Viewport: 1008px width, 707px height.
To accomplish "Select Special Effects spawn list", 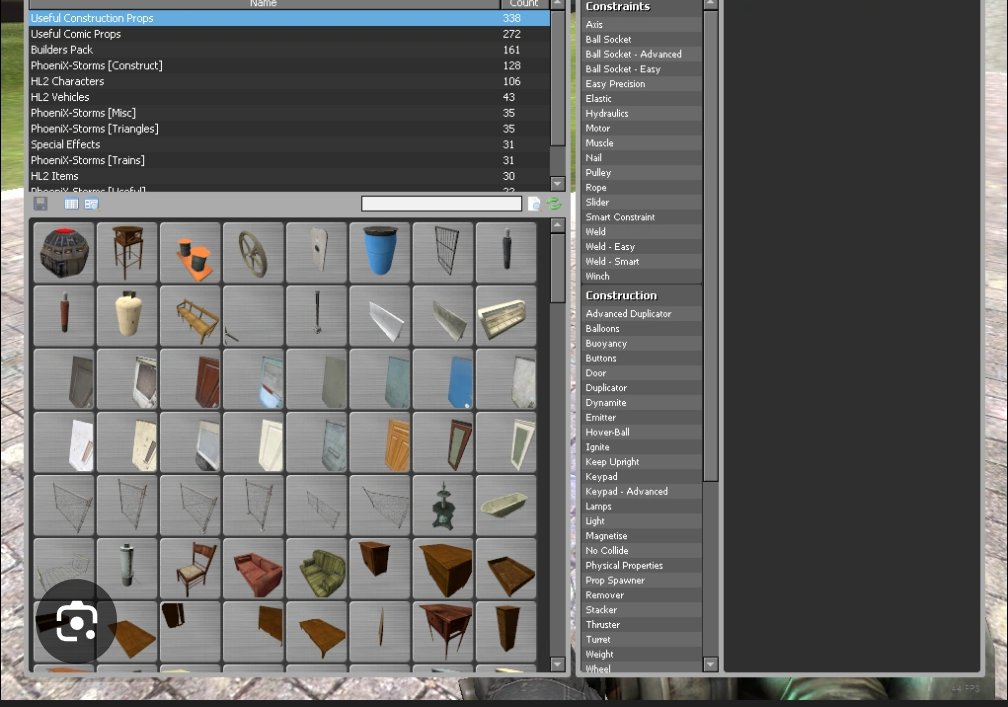I will pos(289,144).
